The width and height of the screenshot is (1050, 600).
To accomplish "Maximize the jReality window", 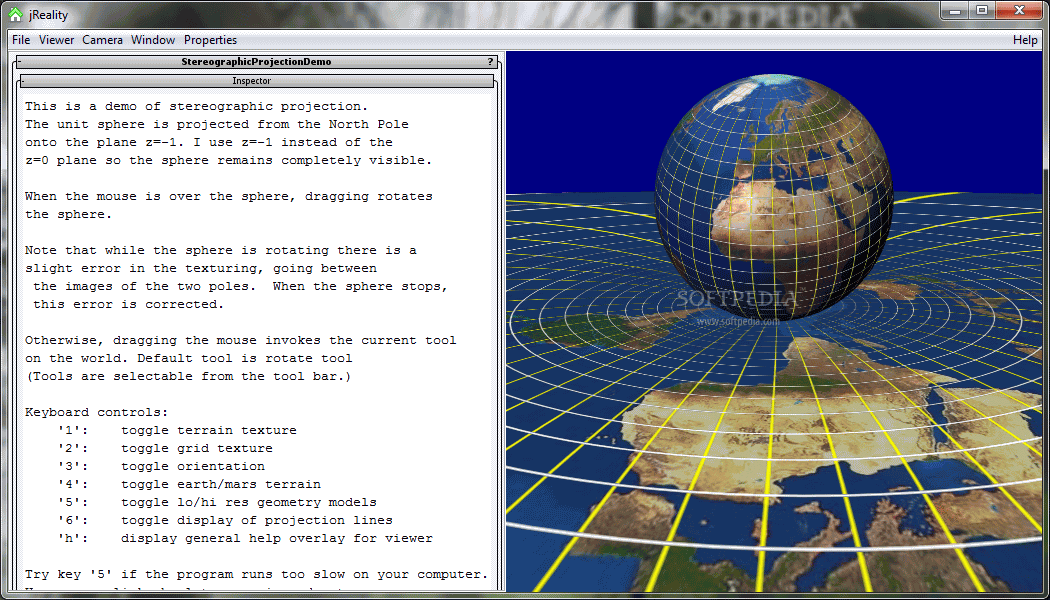I will coord(981,9).
